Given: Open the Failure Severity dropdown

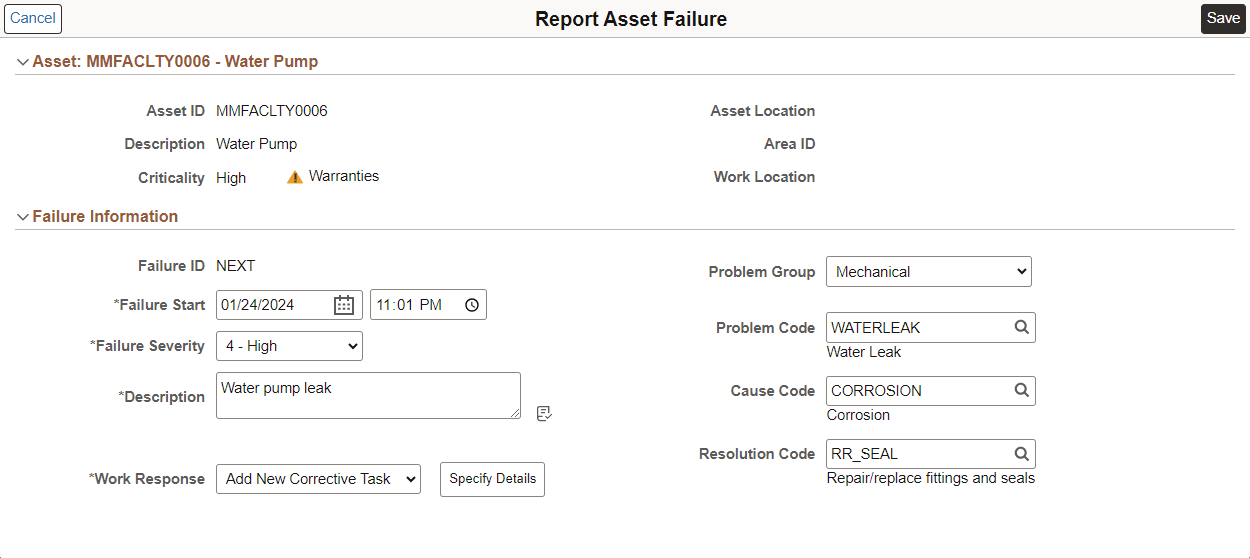Looking at the screenshot, I should 289,346.
